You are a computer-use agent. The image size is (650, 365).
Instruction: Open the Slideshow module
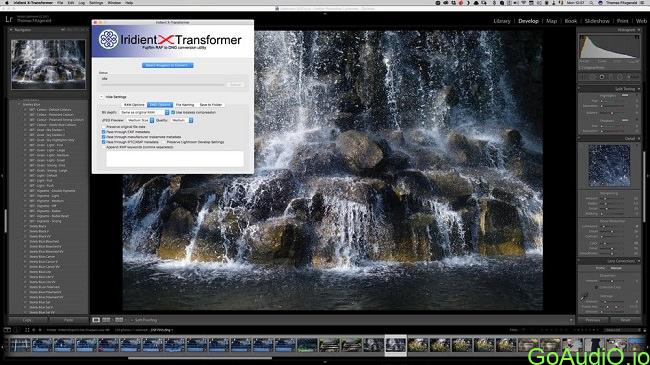pyautogui.click(x=597, y=21)
